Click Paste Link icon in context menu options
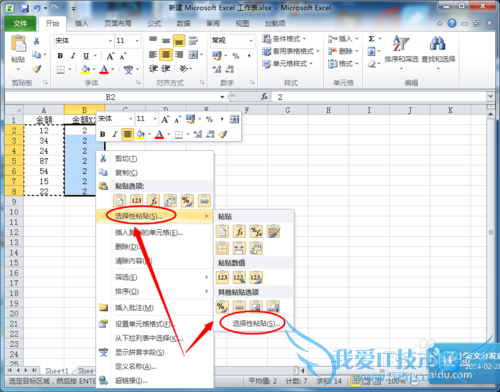The width and height of the screenshot is (500, 392). click(x=204, y=200)
